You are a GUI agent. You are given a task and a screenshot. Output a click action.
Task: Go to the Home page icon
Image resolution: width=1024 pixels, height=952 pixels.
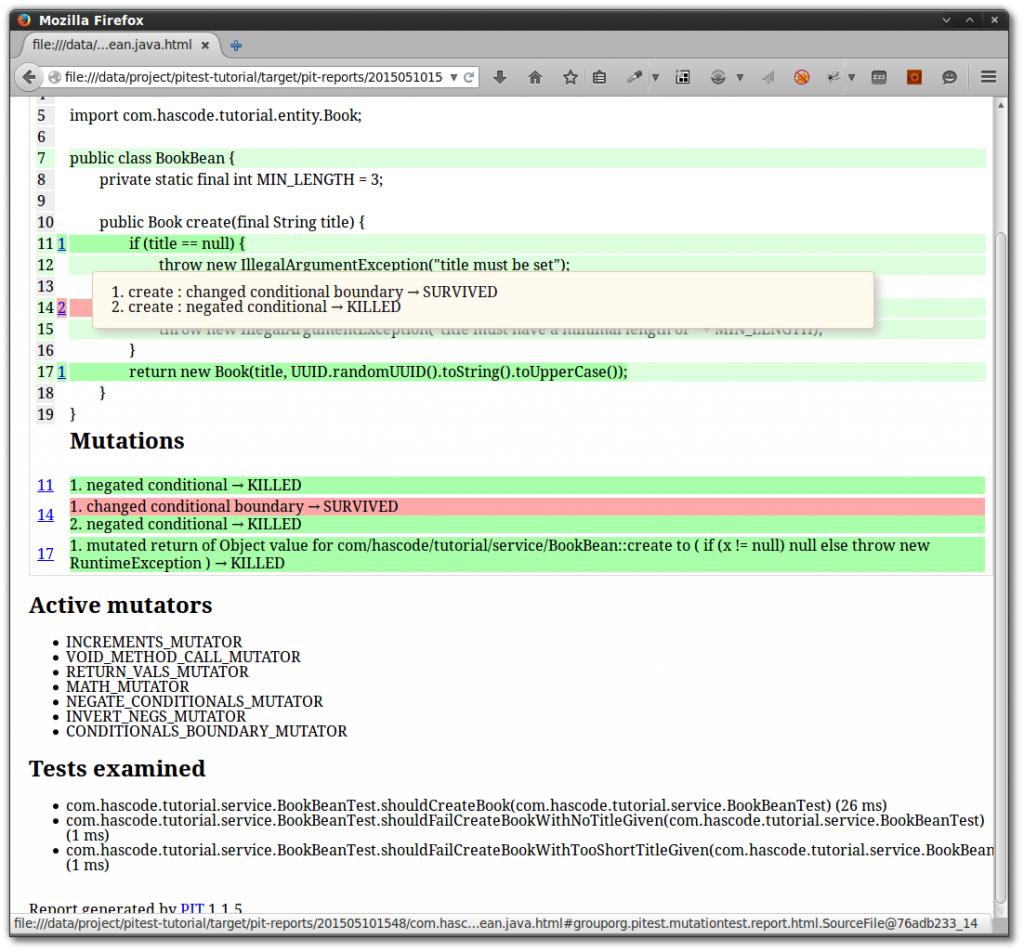[x=536, y=77]
